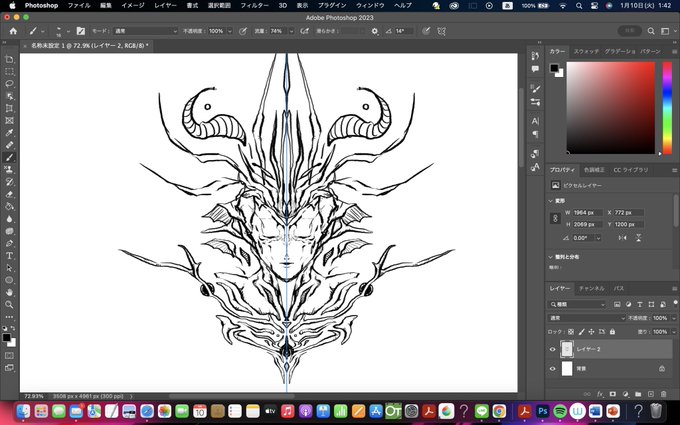The width and height of the screenshot is (680, 425).
Task: Select the Rectangular Marquee tool
Action: (9, 72)
